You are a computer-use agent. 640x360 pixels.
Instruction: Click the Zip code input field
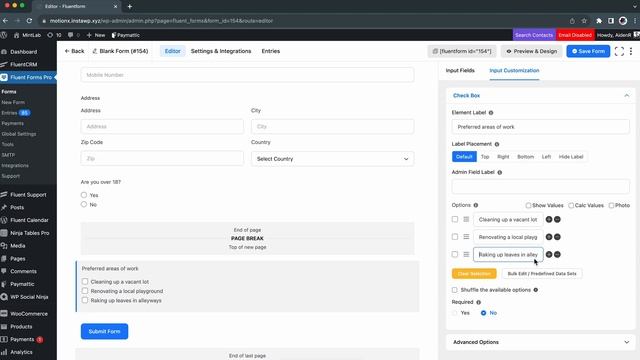click(x=162, y=158)
